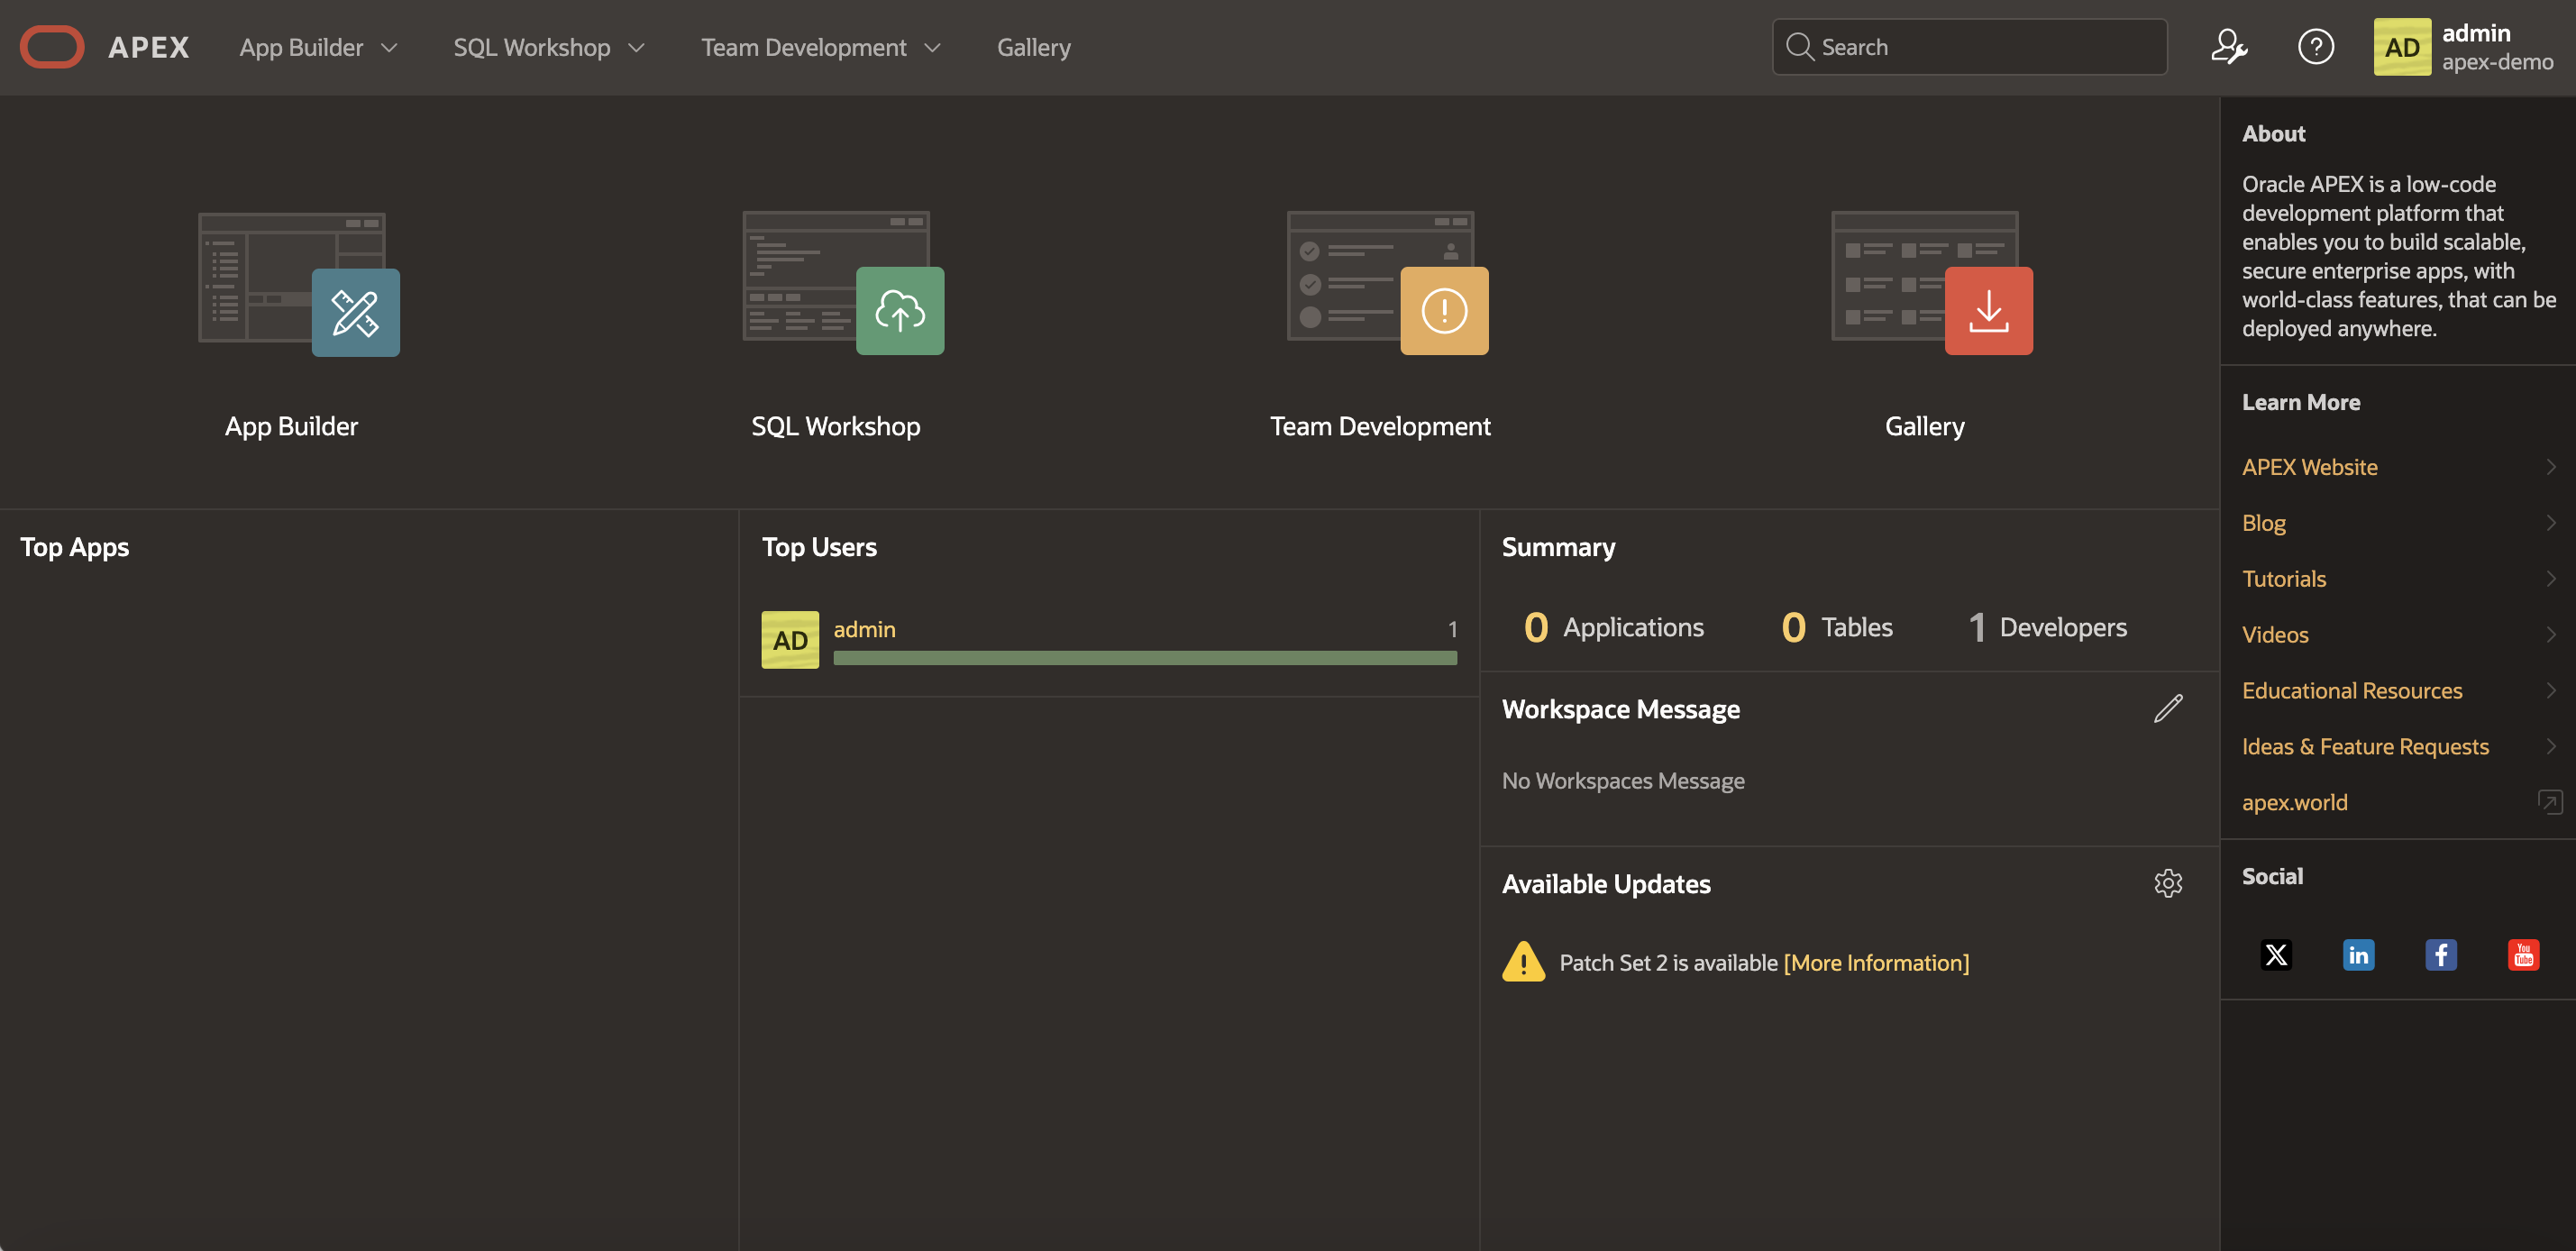Click the Administration user-wrench icon
Viewport: 2576px width, 1251px height.
tap(2228, 47)
